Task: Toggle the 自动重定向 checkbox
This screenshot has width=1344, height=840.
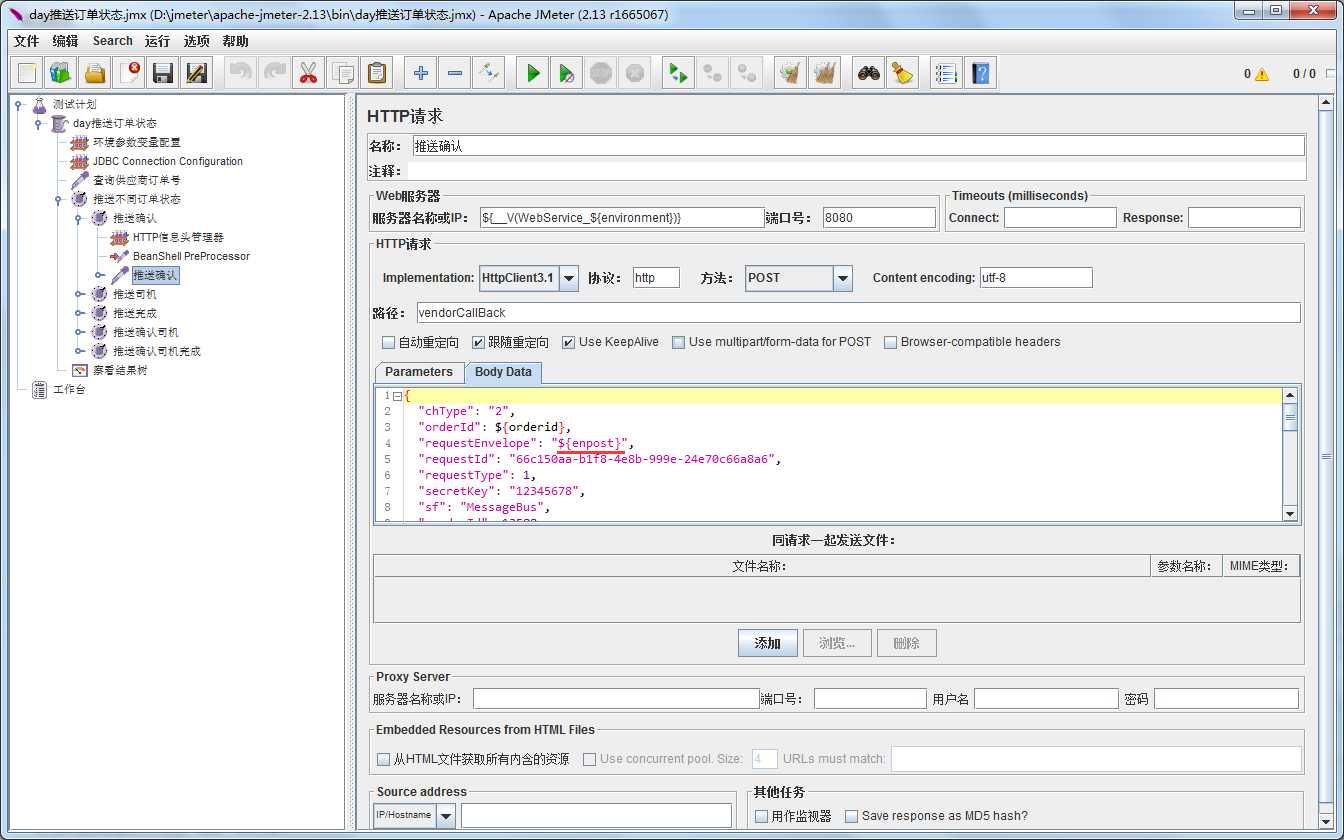Action: point(388,342)
